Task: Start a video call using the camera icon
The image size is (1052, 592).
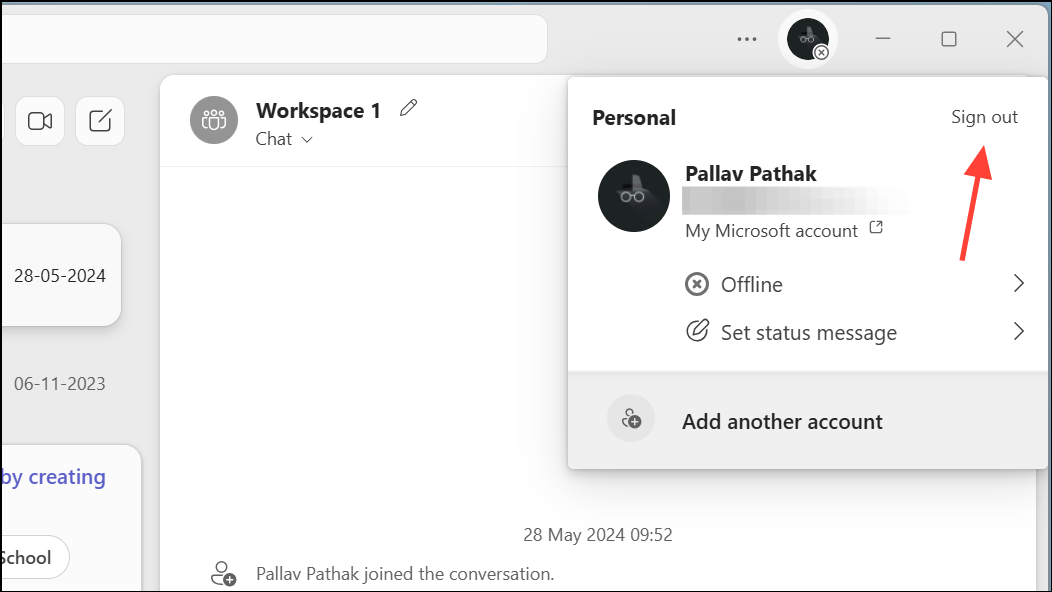Action: coord(40,120)
